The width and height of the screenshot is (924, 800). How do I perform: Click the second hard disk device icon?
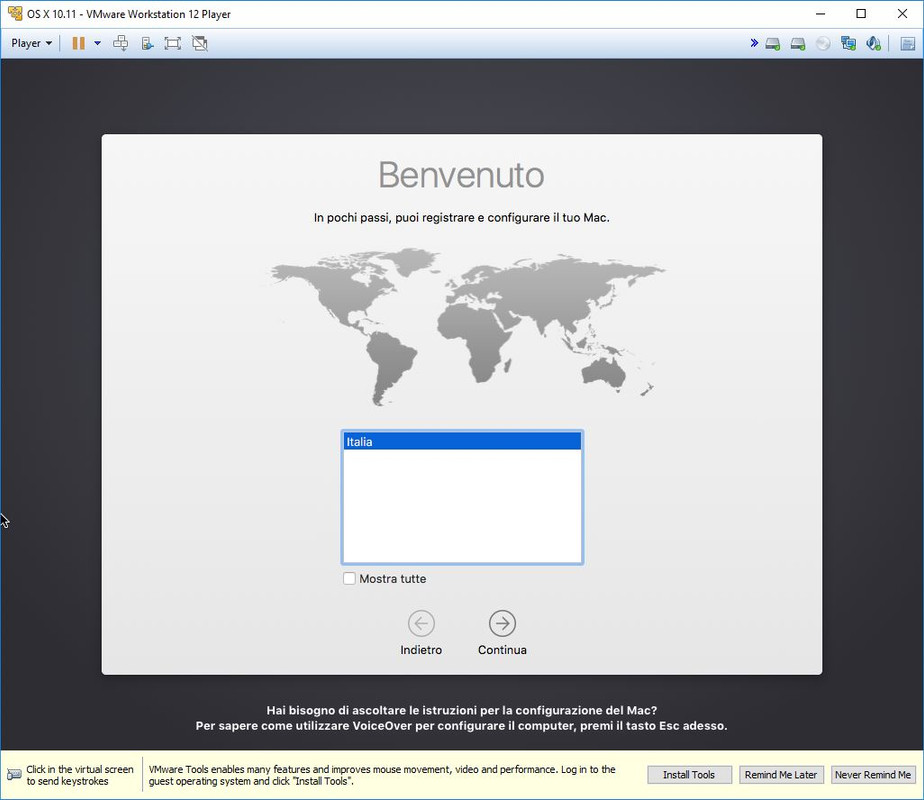click(x=798, y=44)
